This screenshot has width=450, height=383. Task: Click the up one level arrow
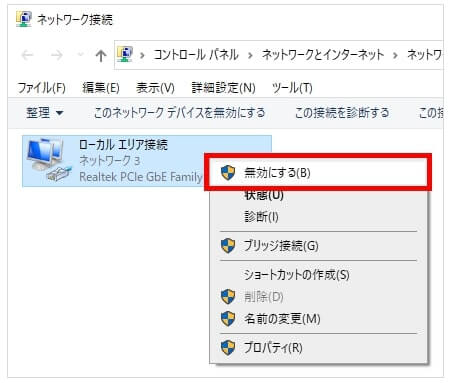coord(101,55)
